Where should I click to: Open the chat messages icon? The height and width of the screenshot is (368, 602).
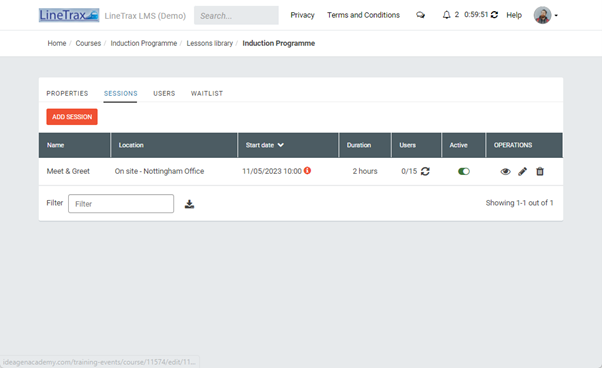coord(420,15)
